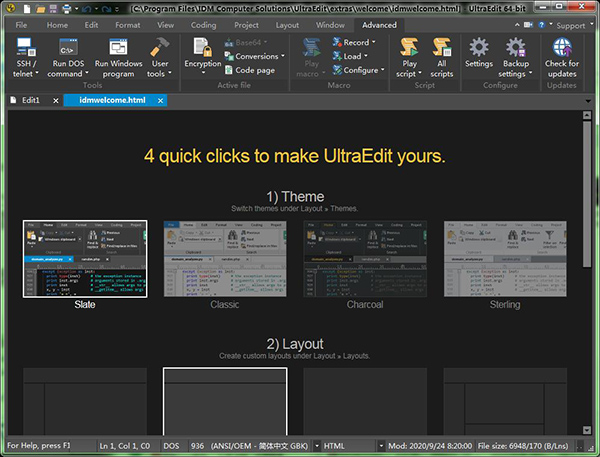Click Open folder icon in title bar

pos(40,8)
